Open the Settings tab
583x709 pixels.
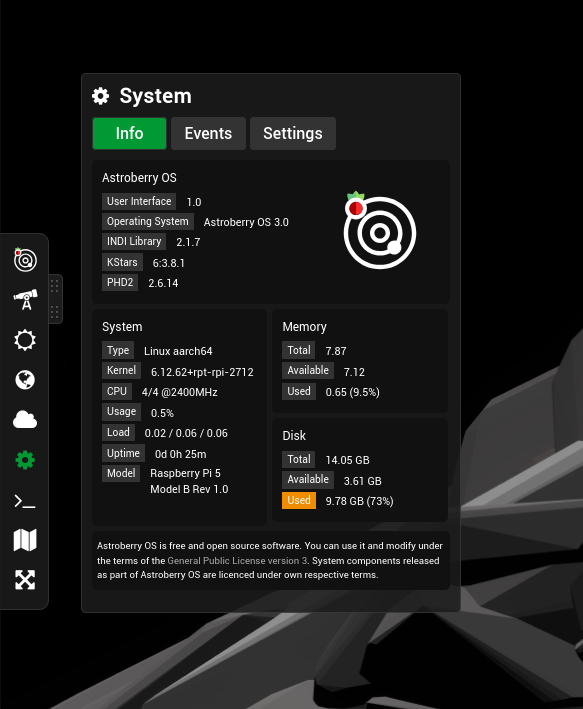(293, 133)
